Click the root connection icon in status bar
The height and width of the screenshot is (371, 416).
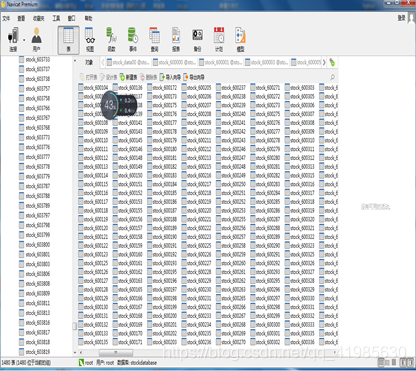81,363
